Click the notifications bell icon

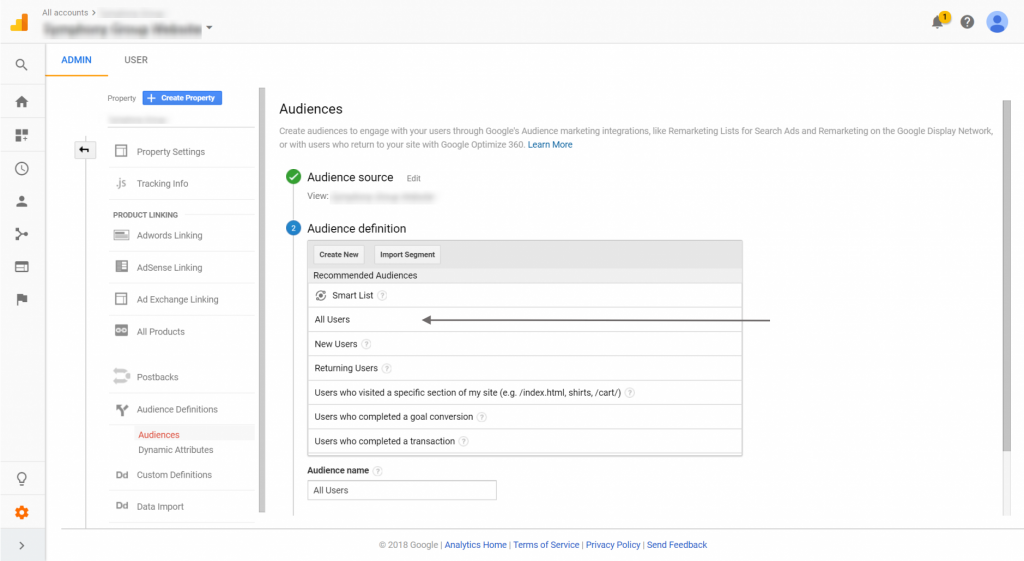[939, 22]
